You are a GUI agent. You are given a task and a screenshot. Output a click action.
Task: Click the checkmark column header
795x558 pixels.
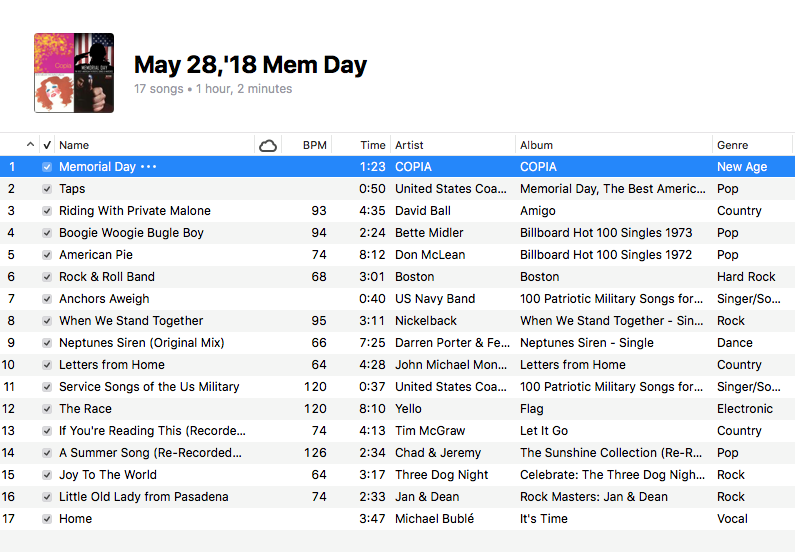47,145
